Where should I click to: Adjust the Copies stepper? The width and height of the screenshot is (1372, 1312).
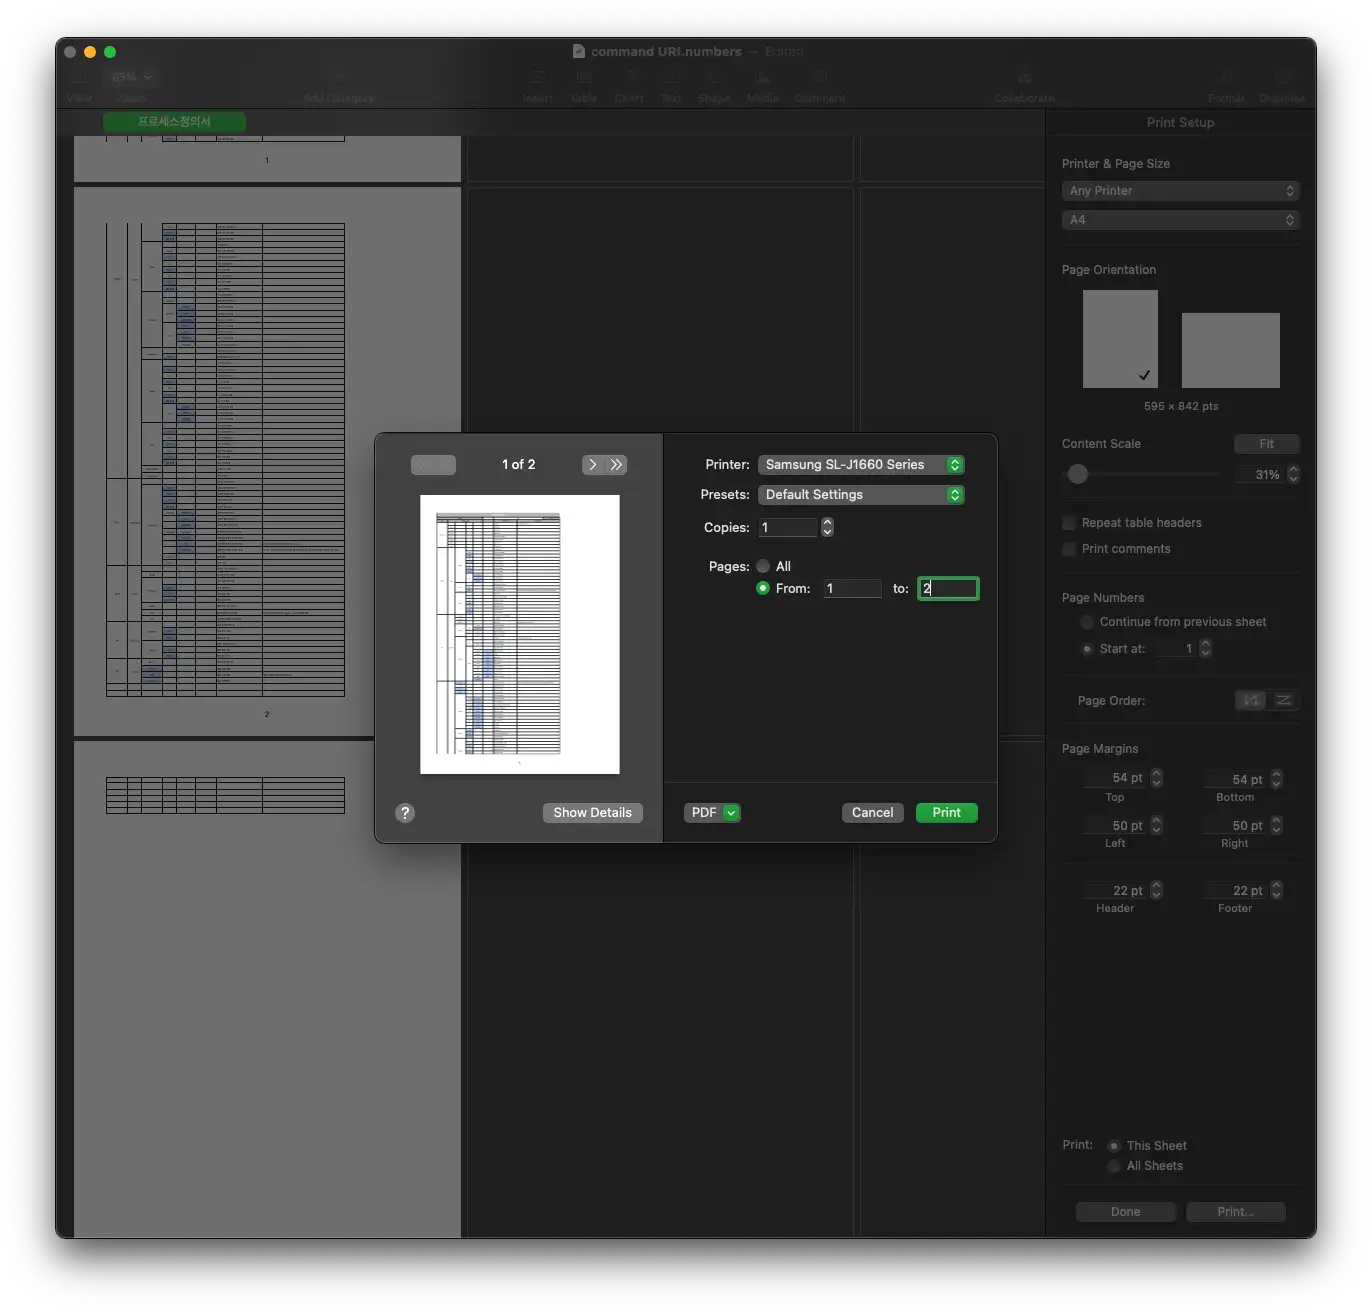(827, 527)
